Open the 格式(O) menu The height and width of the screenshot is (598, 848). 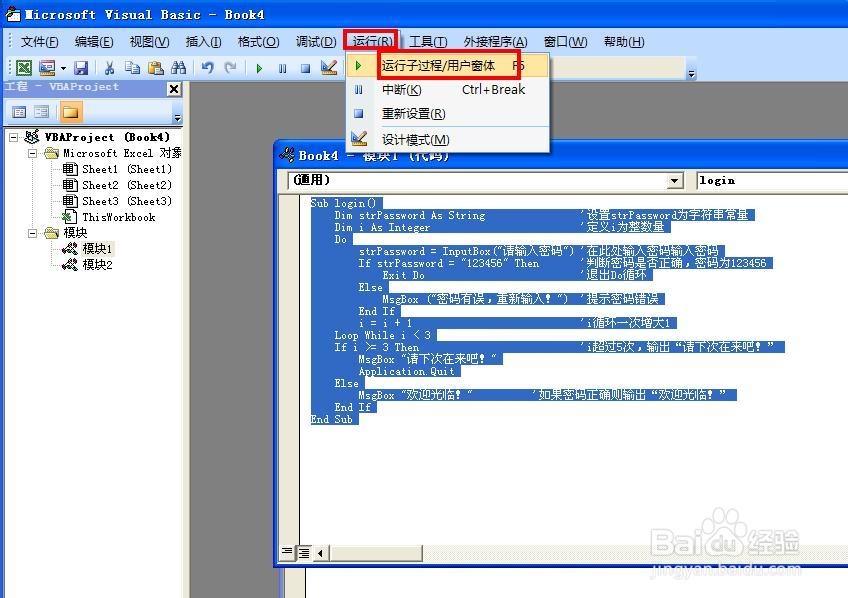[258, 42]
